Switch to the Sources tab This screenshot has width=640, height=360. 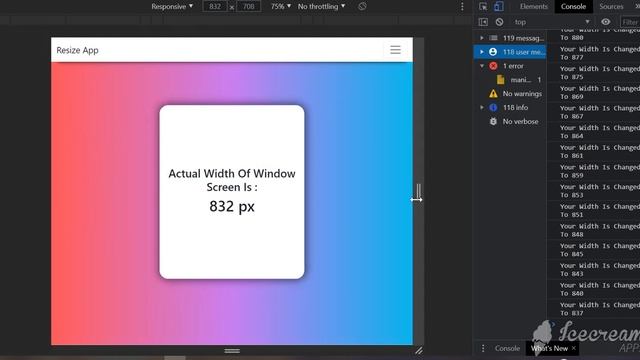[x=611, y=7]
